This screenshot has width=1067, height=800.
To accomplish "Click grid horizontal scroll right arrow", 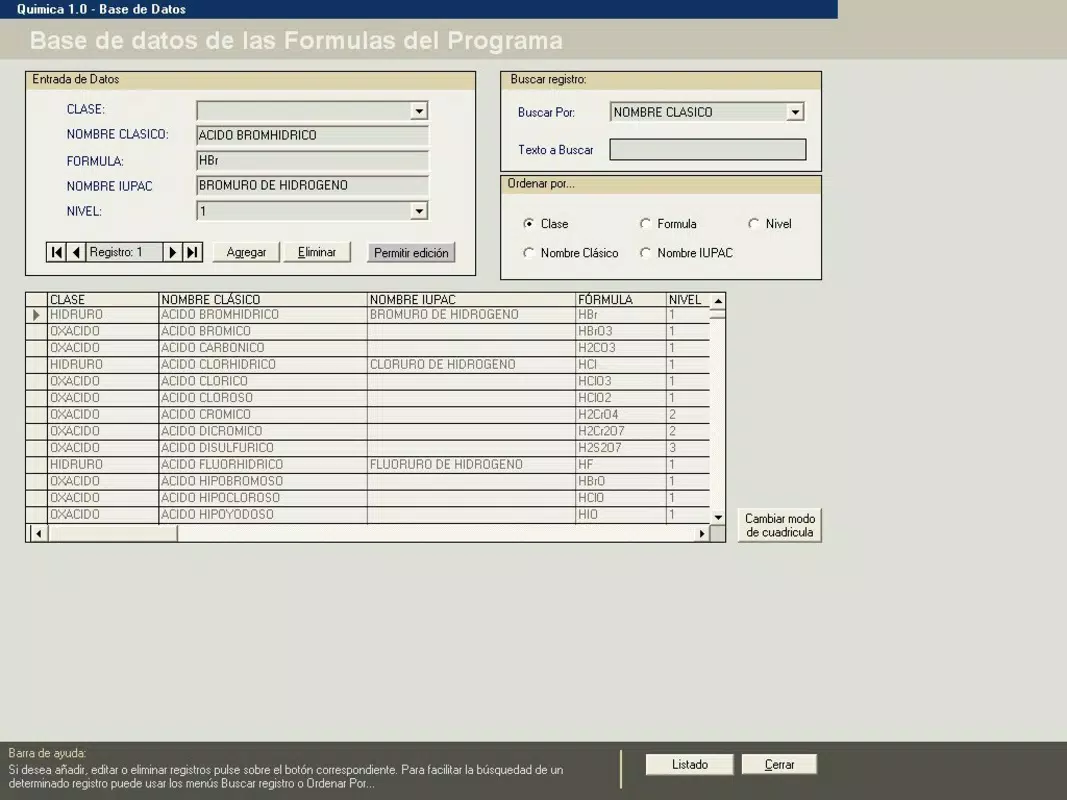I will coord(702,534).
